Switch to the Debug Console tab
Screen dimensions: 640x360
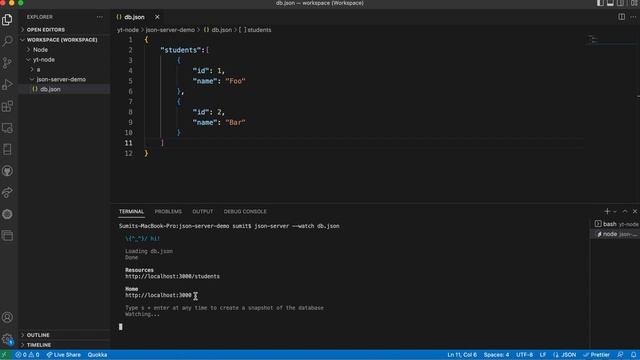coord(245,211)
